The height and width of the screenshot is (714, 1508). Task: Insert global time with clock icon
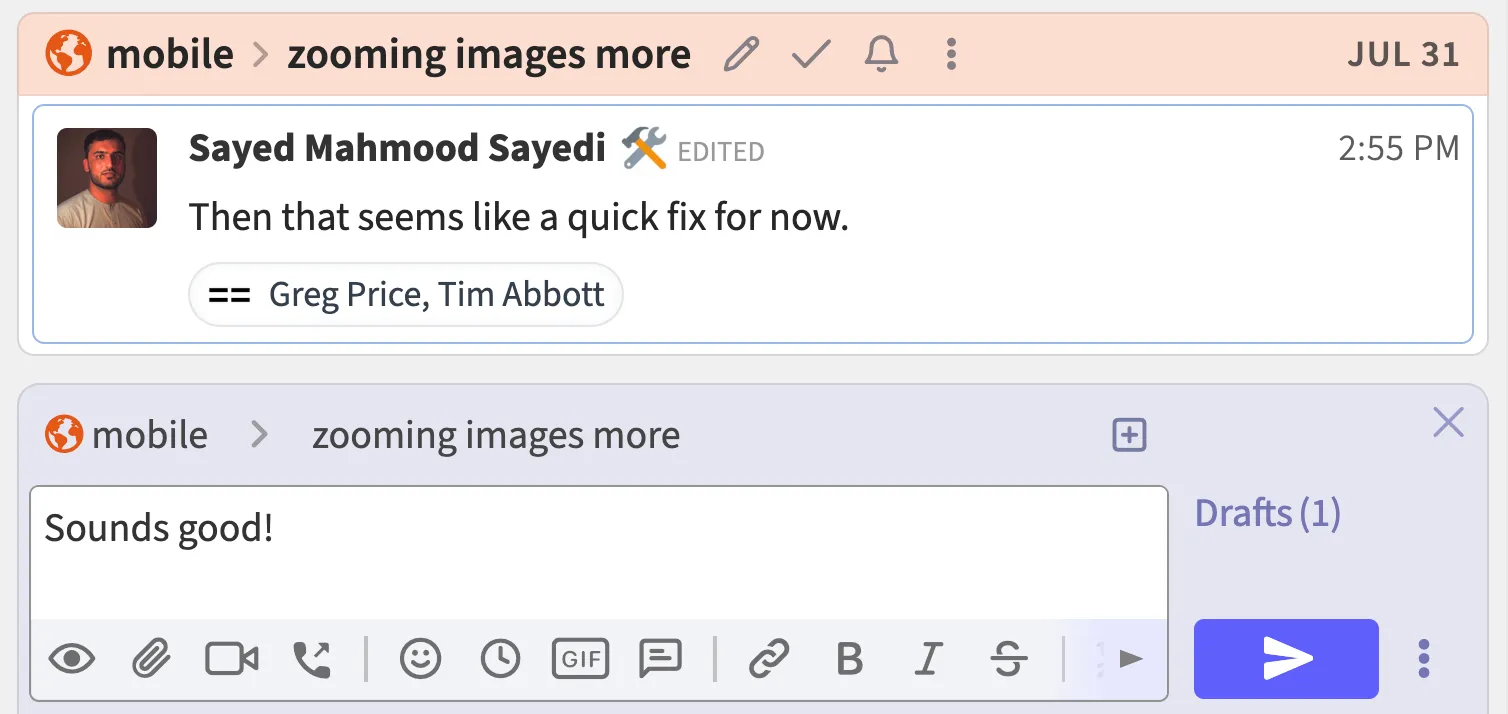pos(500,659)
